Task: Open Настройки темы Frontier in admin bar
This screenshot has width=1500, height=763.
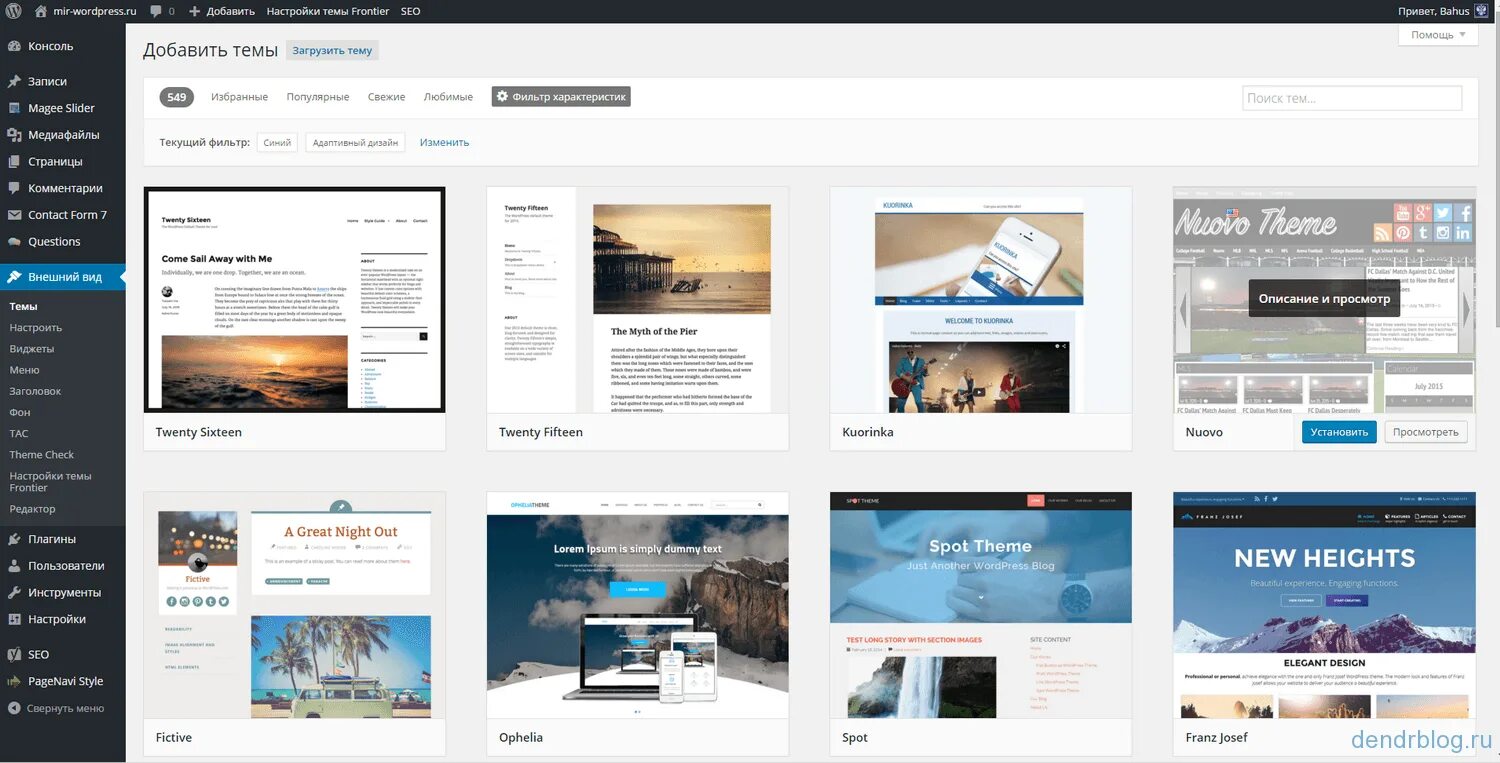Action: coord(328,12)
